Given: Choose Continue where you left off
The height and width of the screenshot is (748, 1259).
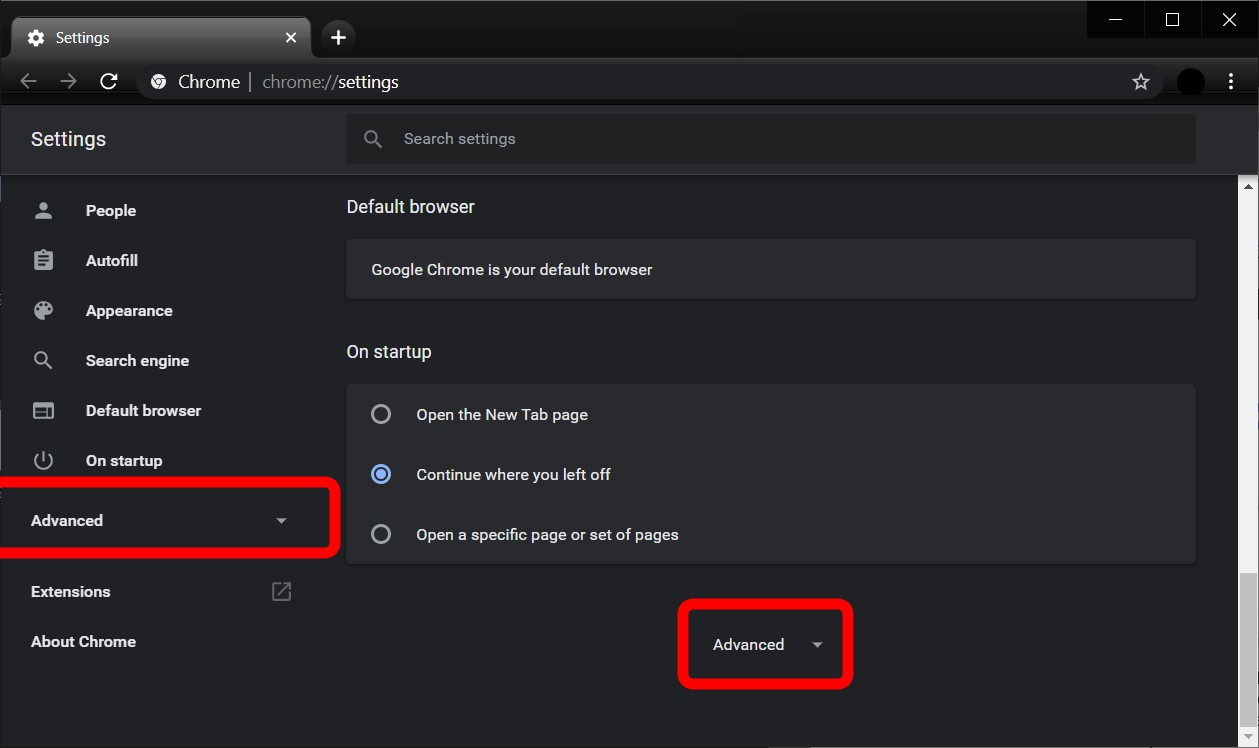Looking at the screenshot, I should [x=381, y=474].
